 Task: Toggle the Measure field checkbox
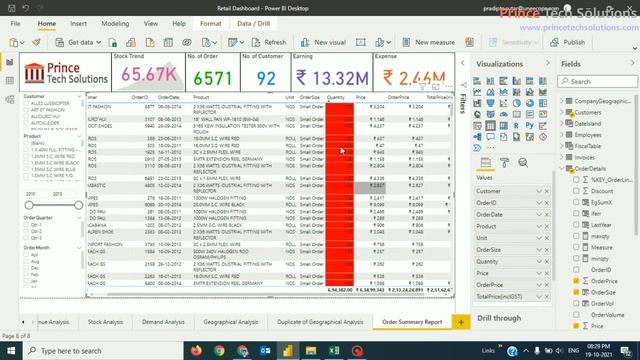(x=576, y=247)
